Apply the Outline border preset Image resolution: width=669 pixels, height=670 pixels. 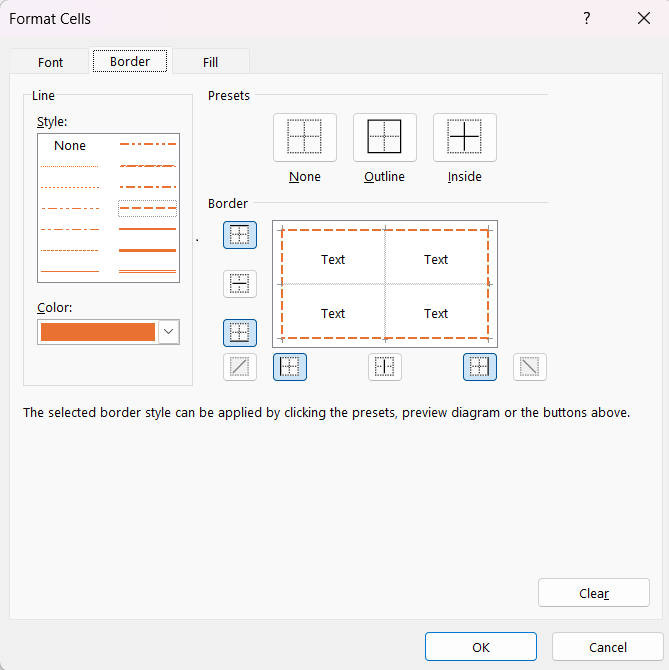tap(384, 138)
